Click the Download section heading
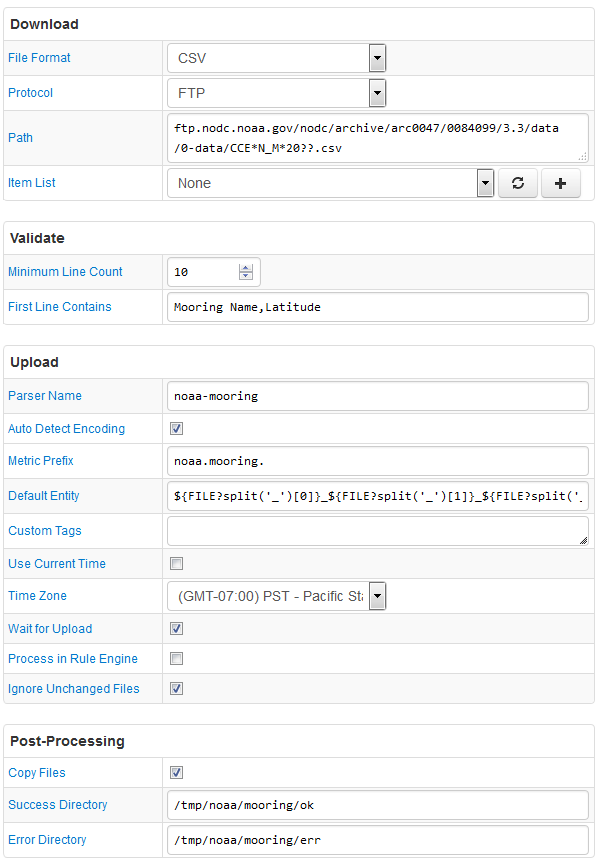Viewport: 597px width, 863px height. 44,24
